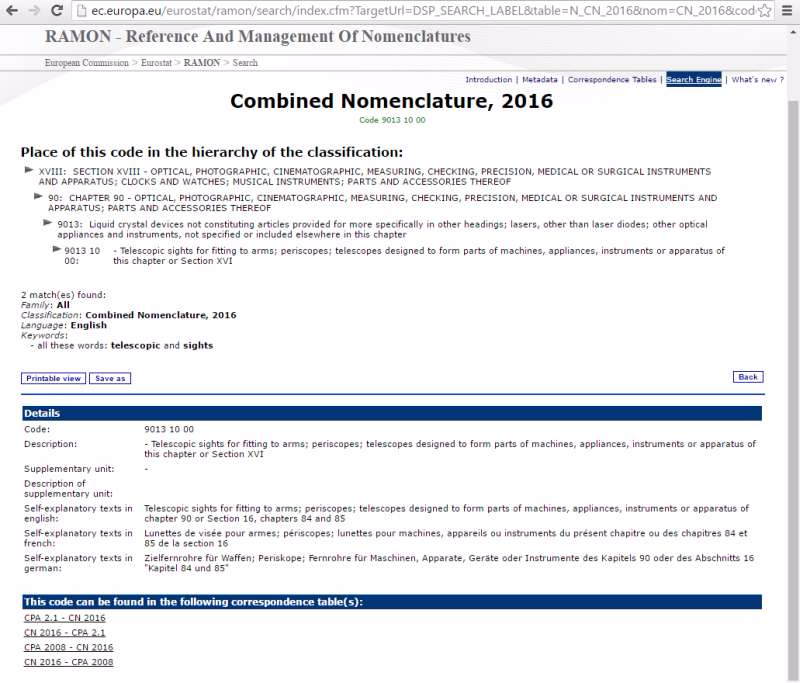Image resolution: width=800 pixels, height=683 pixels.
Task: Click the Language value English
Action: tap(89, 325)
